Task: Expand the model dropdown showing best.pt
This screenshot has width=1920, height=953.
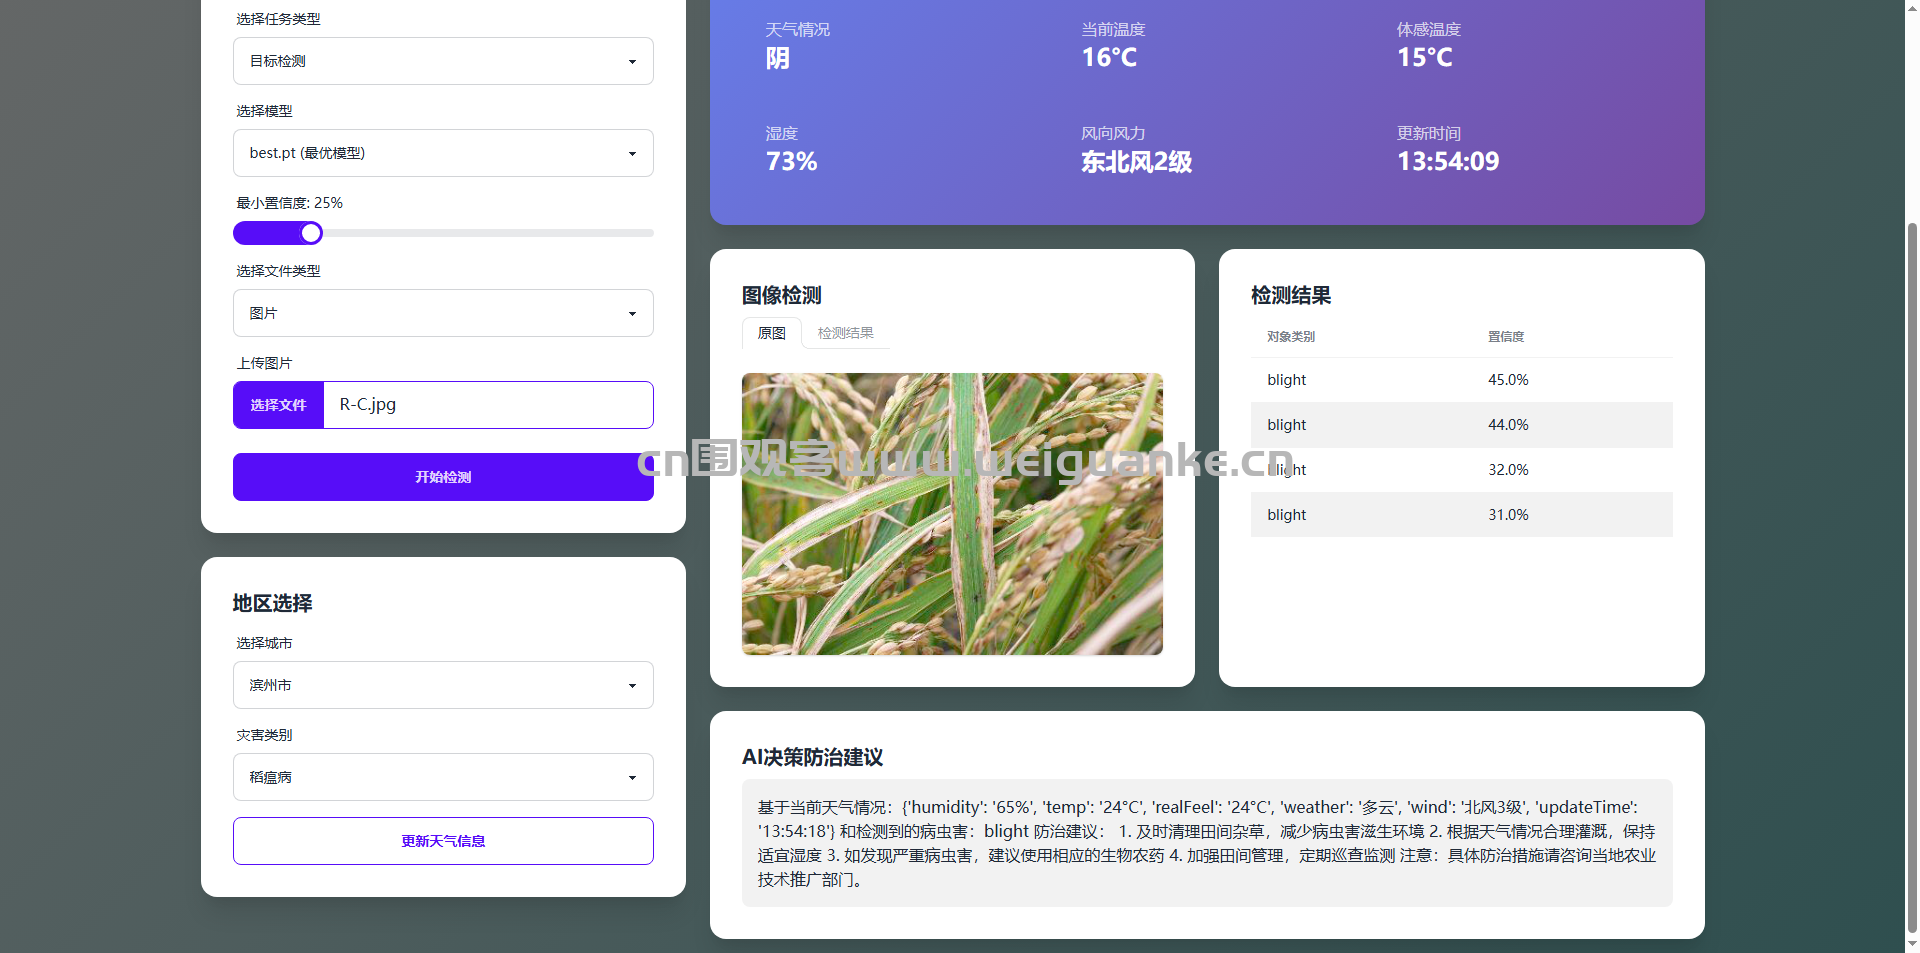Action: [443, 153]
